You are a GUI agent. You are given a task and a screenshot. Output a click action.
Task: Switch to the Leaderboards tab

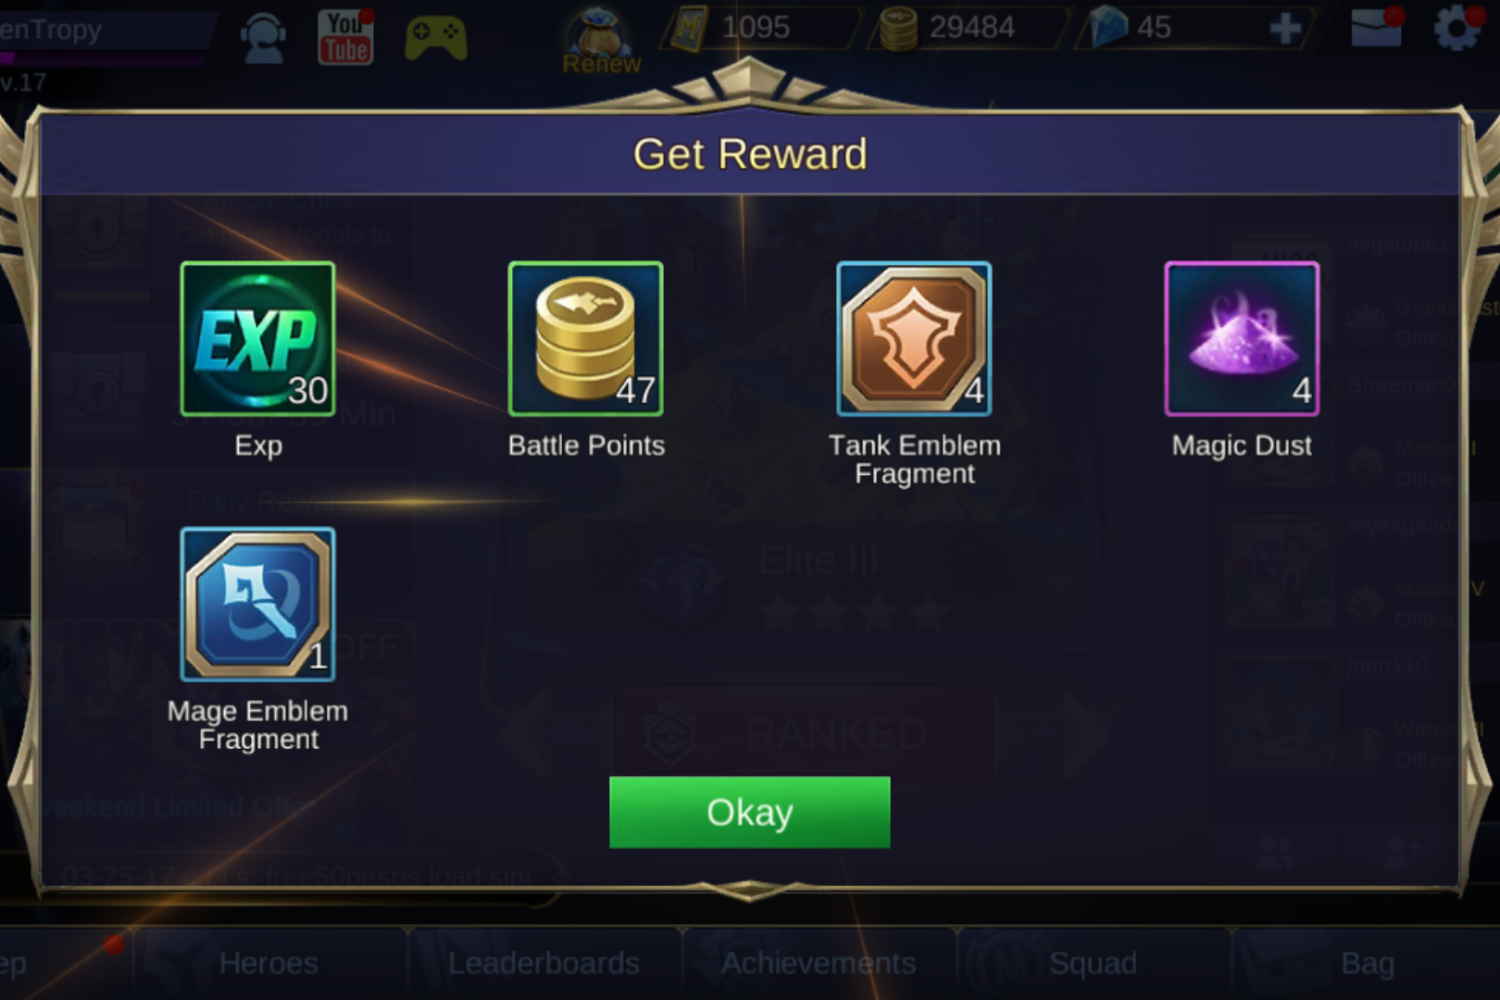pyautogui.click(x=544, y=963)
